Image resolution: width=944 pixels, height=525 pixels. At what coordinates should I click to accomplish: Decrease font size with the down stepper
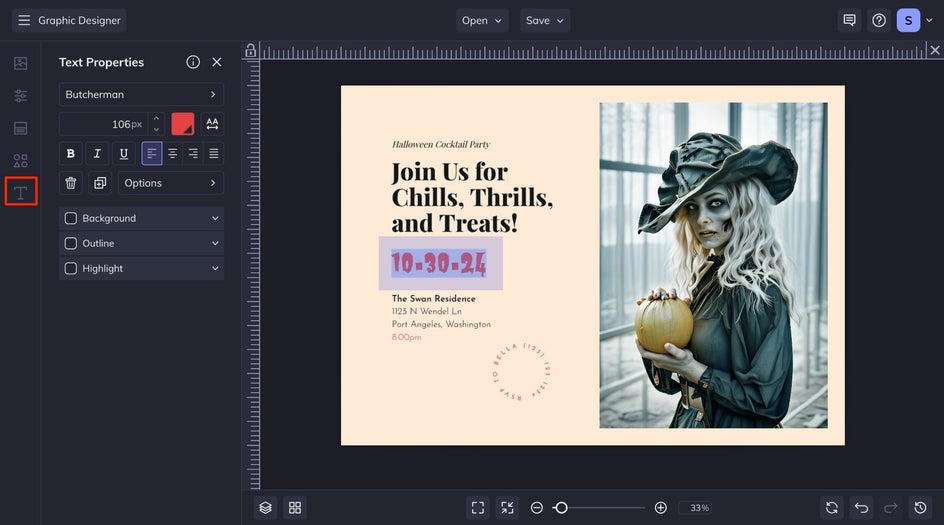point(157,129)
